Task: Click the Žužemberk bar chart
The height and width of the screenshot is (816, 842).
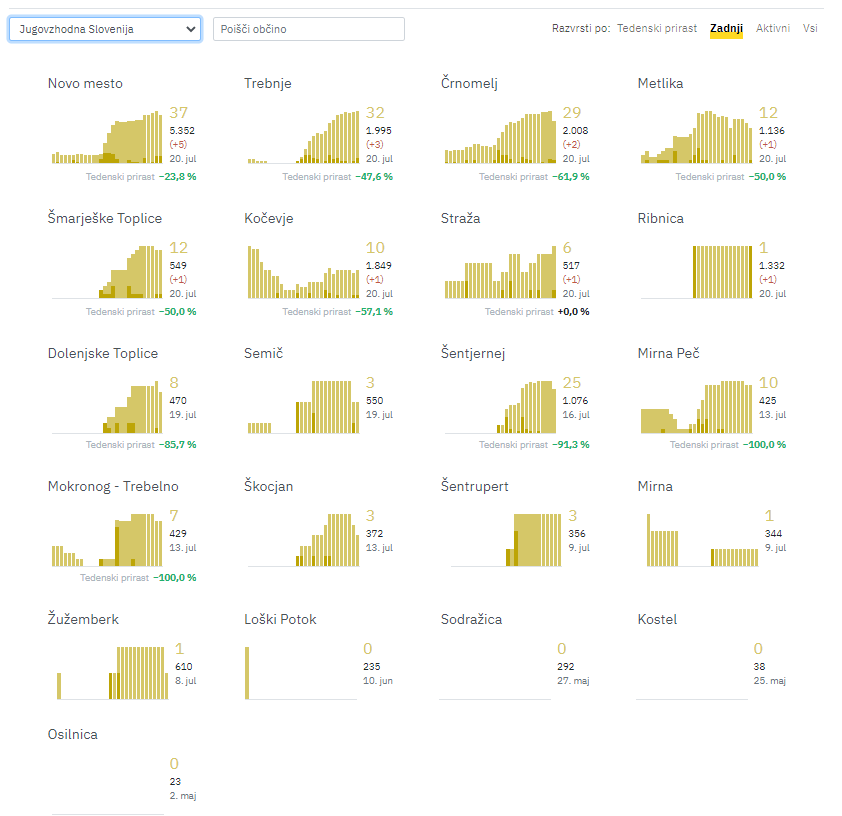Action: point(113,673)
